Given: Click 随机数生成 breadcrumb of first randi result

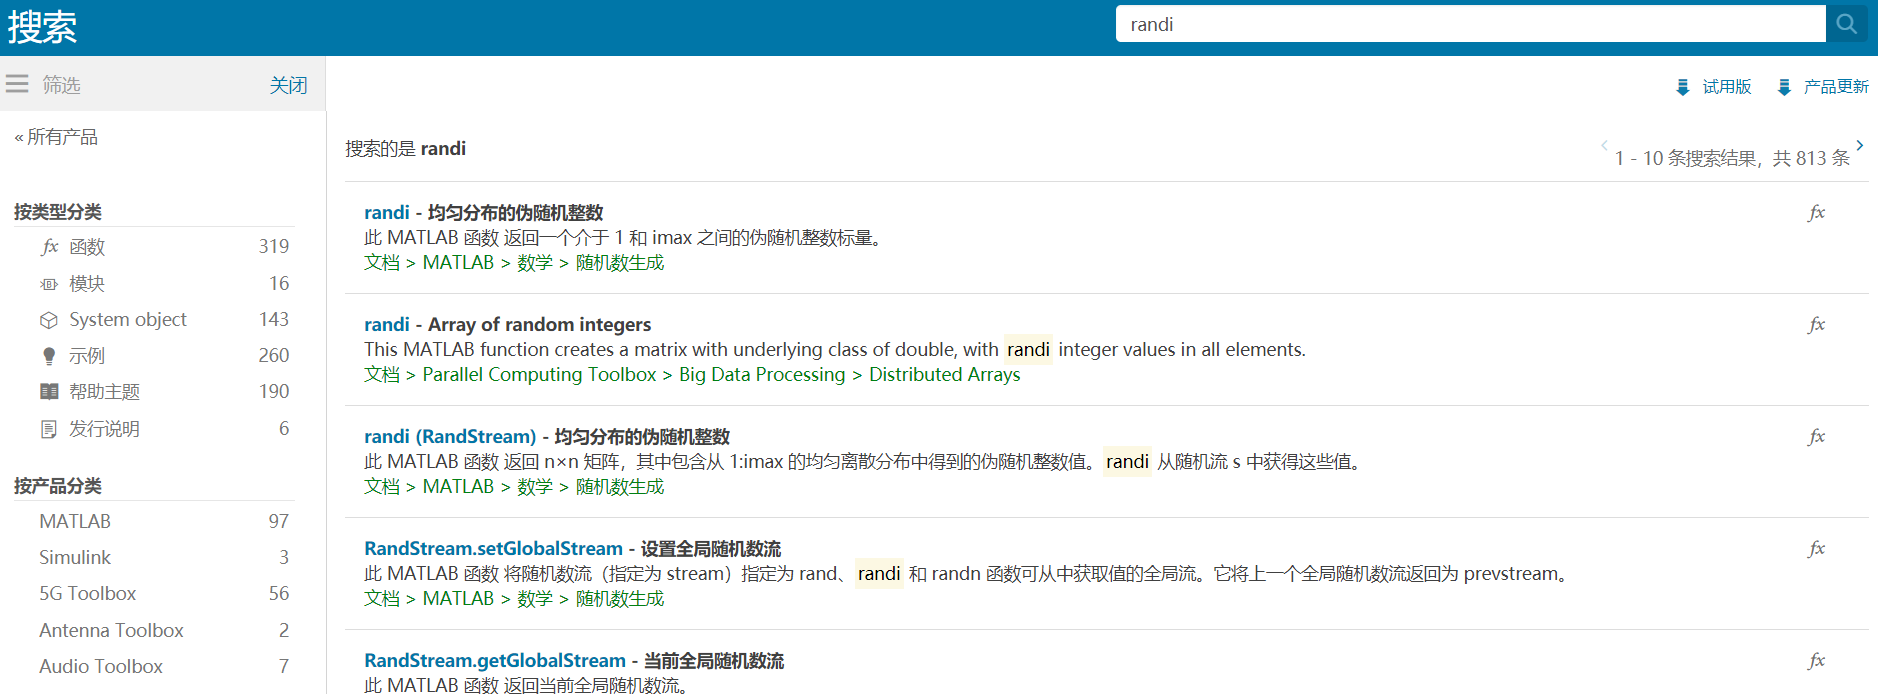Looking at the screenshot, I should coord(620,262).
